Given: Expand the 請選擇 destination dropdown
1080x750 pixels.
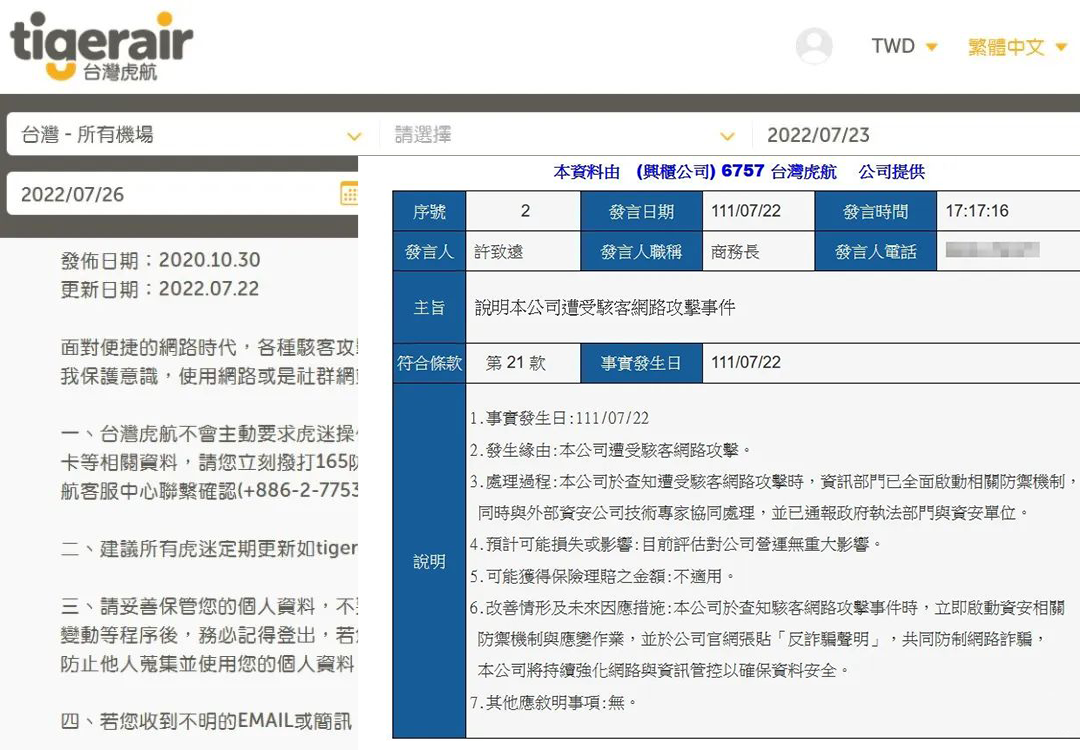Looking at the screenshot, I should coord(565,134).
